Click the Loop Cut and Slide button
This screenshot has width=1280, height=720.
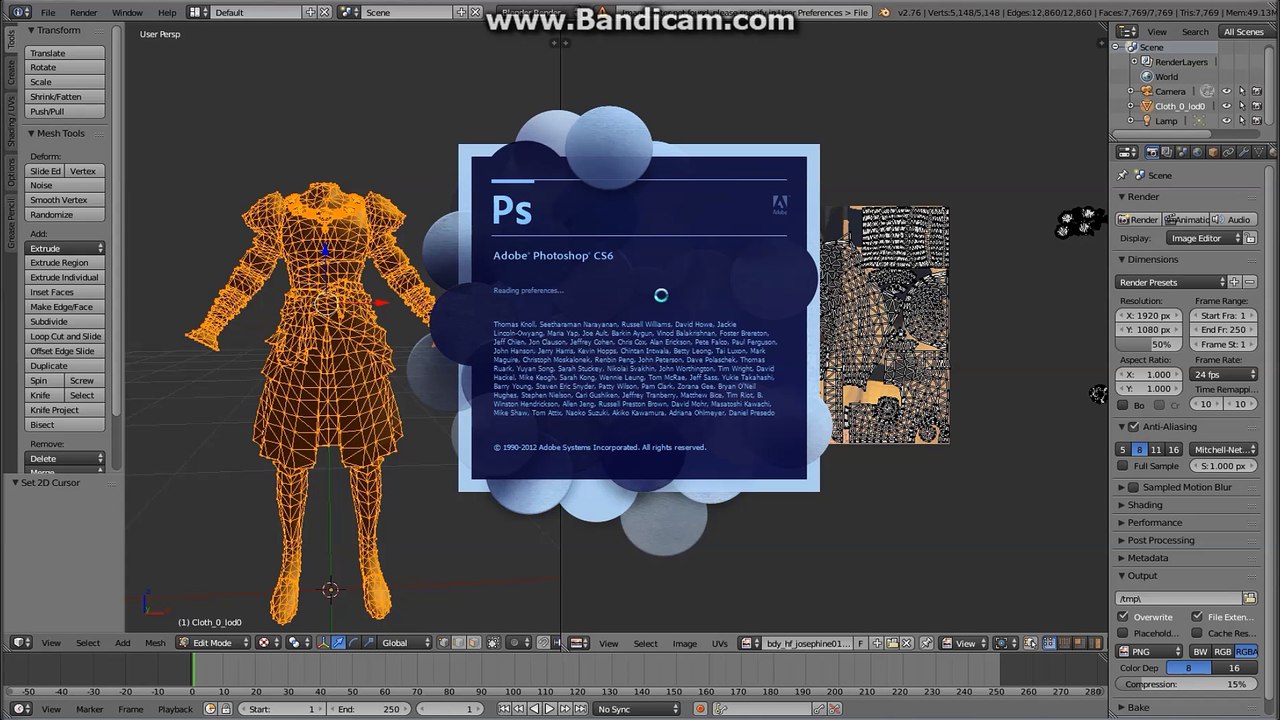coord(65,337)
